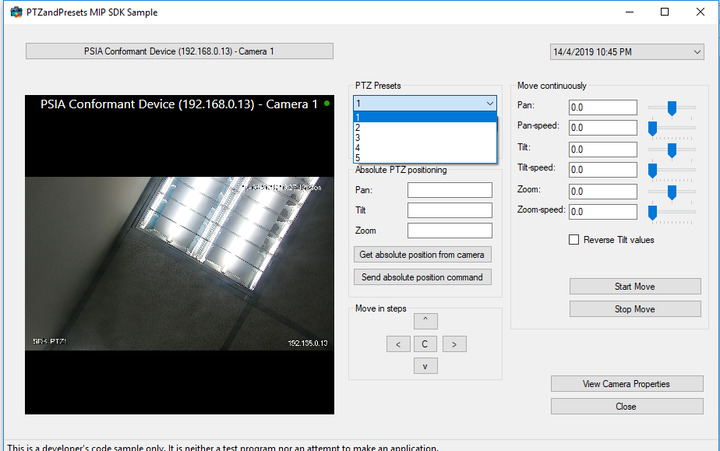The width and height of the screenshot is (720, 451).
Task: Click the right arrow step button
Action: (454, 344)
